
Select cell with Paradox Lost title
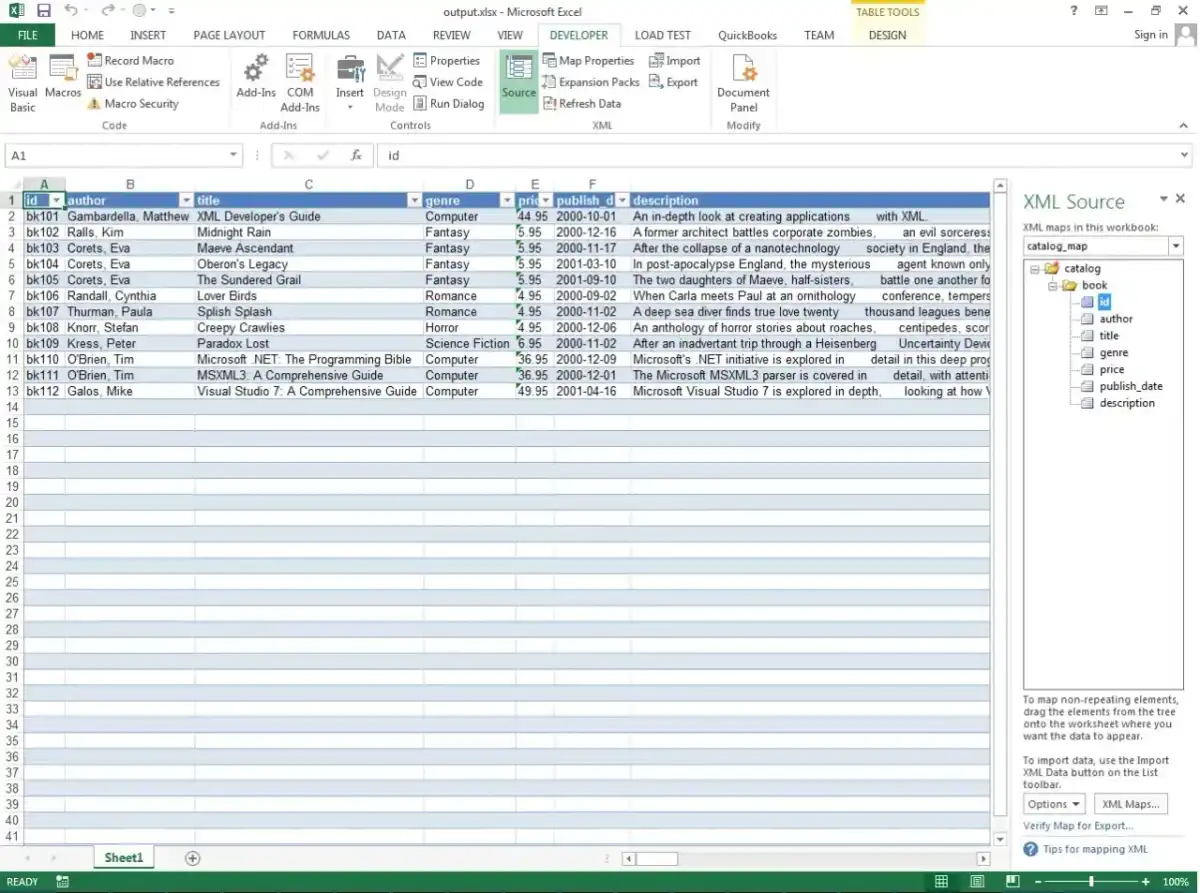pyautogui.click(x=309, y=344)
